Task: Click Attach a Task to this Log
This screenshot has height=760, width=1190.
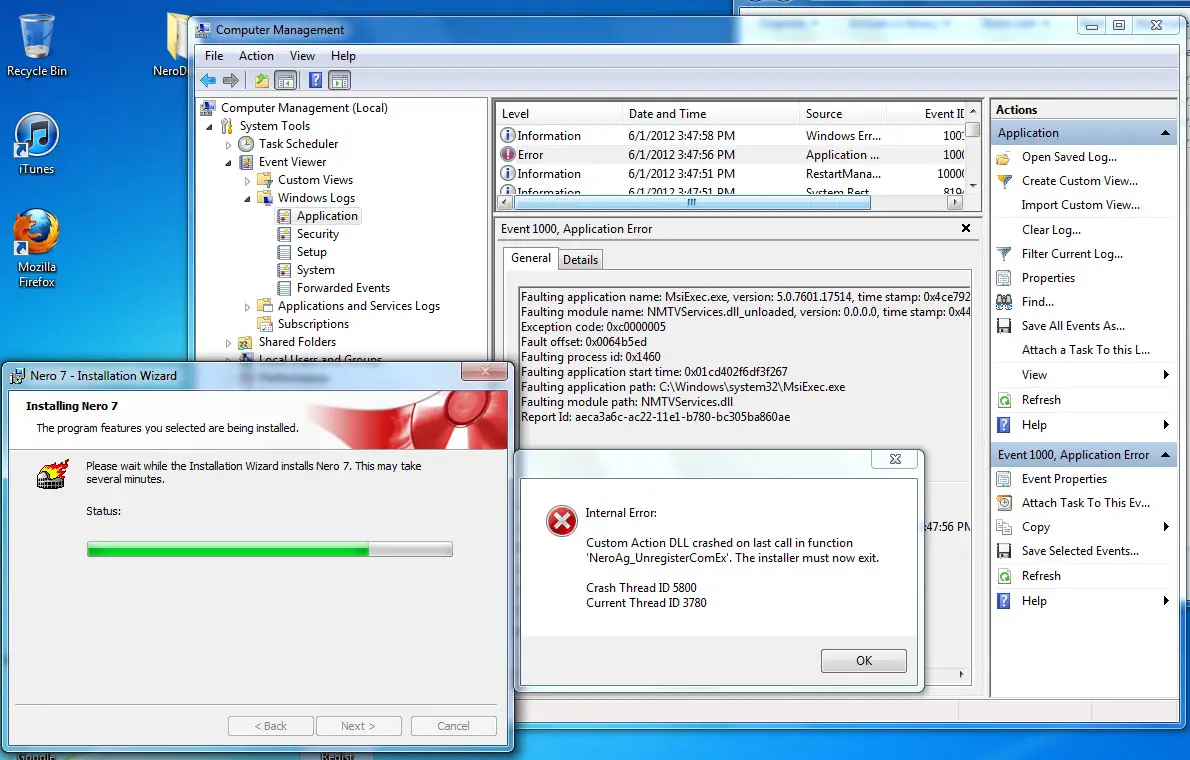Action: (1085, 350)
